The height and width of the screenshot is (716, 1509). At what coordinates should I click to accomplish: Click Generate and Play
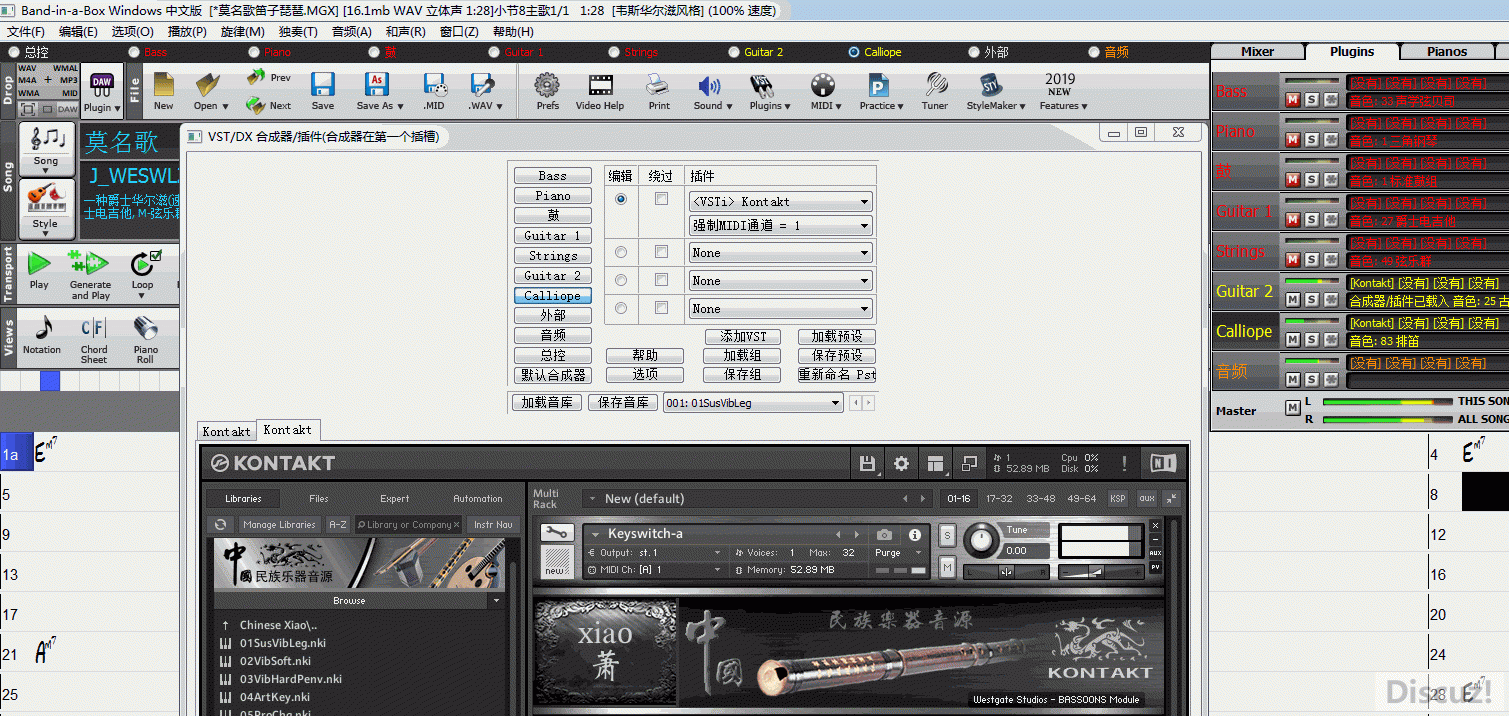90,275
